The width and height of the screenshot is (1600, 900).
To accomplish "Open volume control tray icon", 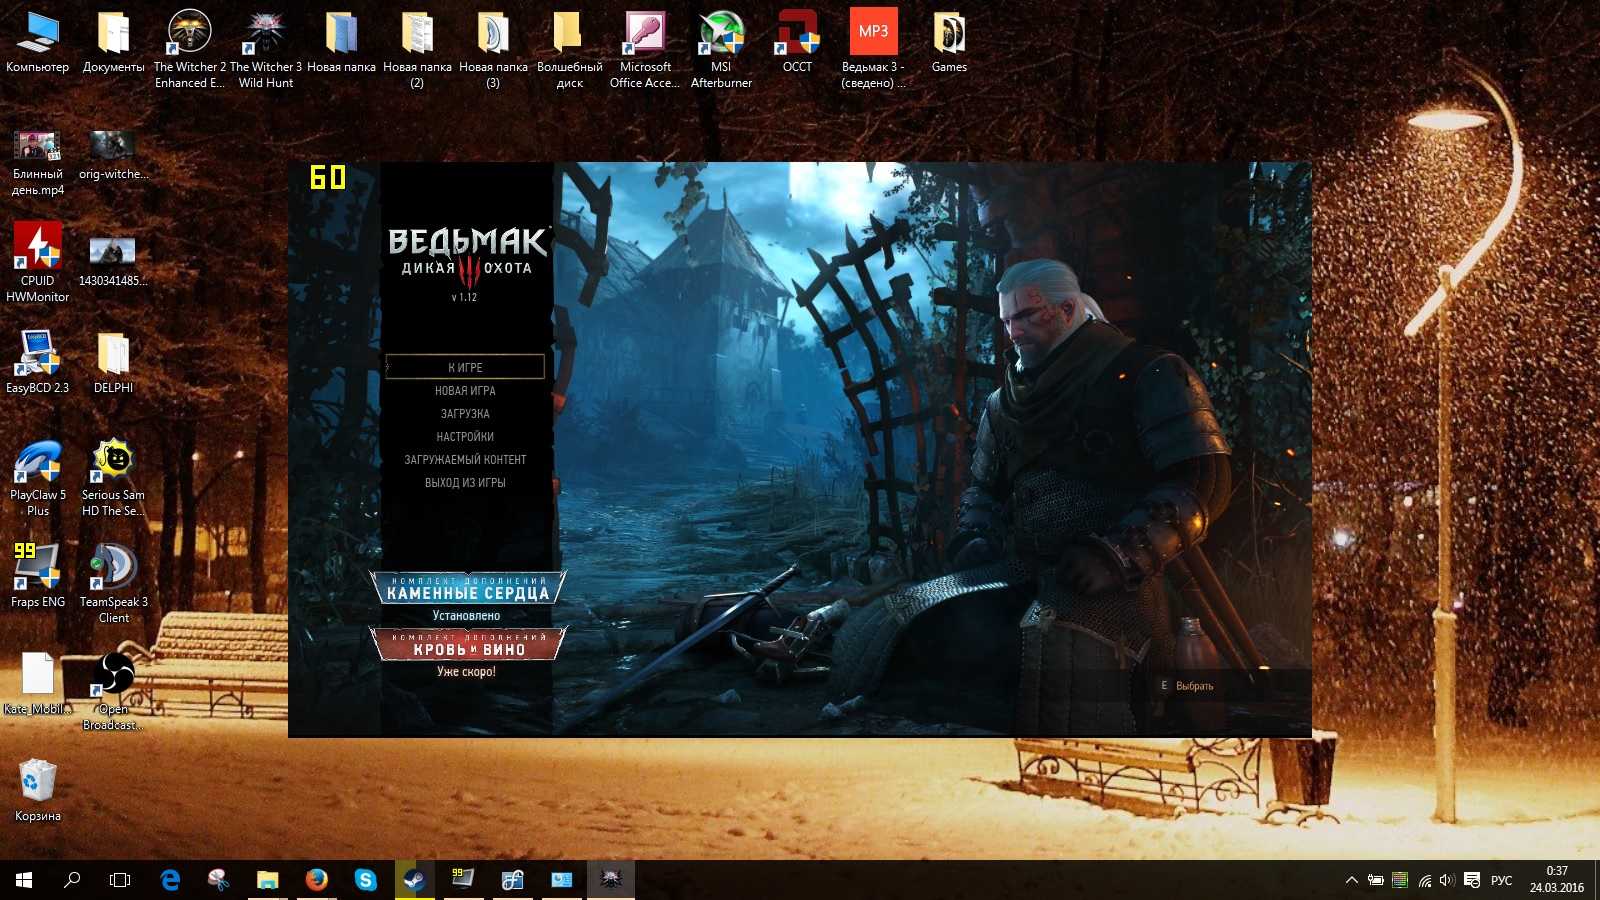I will [1447, 880].
